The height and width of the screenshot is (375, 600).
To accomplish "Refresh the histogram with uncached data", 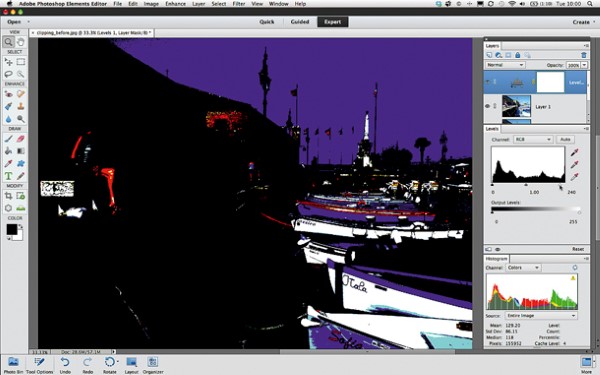I will click(x=574, y=267).
